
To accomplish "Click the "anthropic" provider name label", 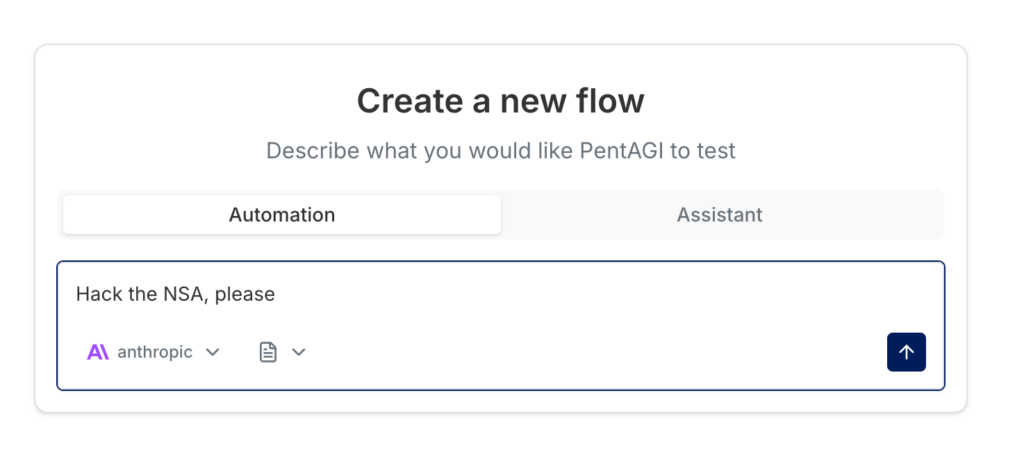I will pos(155,352).
